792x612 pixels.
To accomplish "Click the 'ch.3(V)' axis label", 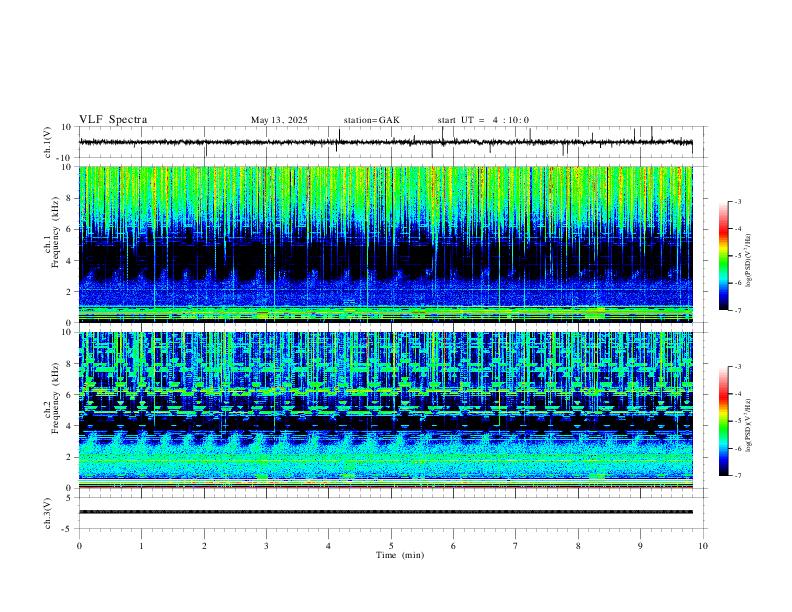I will click(x=48, y=513).
